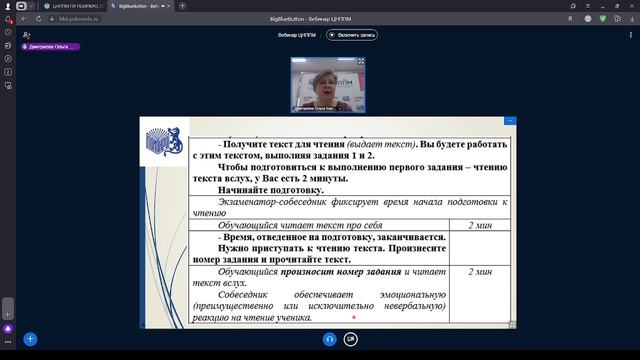Click the collections icon below the history clock
640x360 pixels.
(x=8, y=46)
